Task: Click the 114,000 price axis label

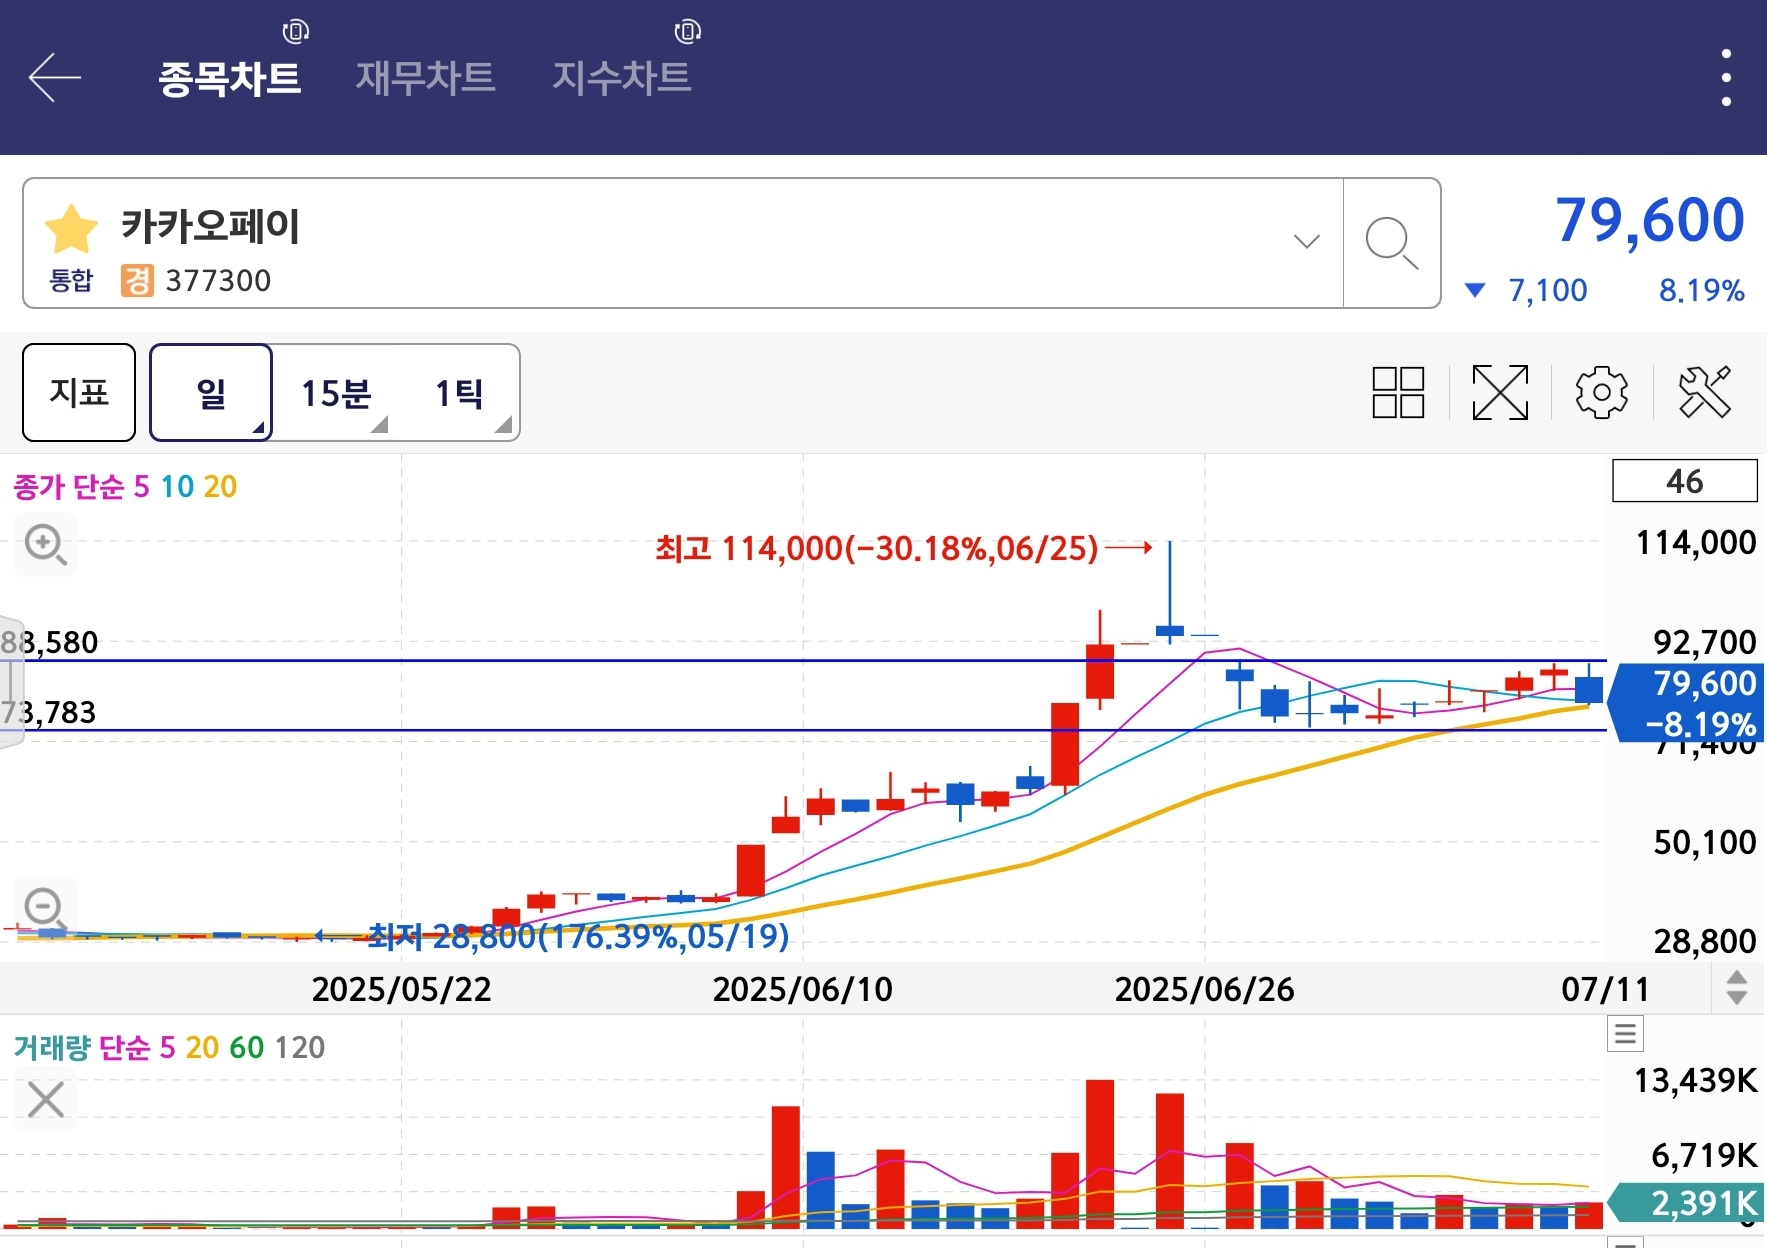Action: coord(1696,542)
